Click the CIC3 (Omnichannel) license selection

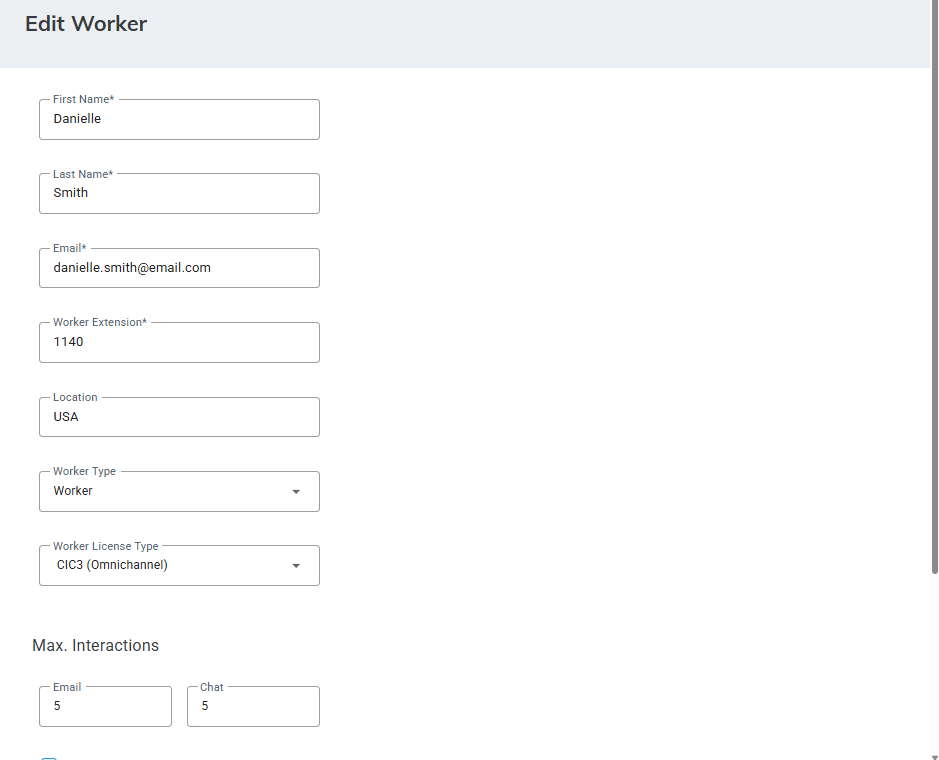pyautogui.click(x=112, y=565)
